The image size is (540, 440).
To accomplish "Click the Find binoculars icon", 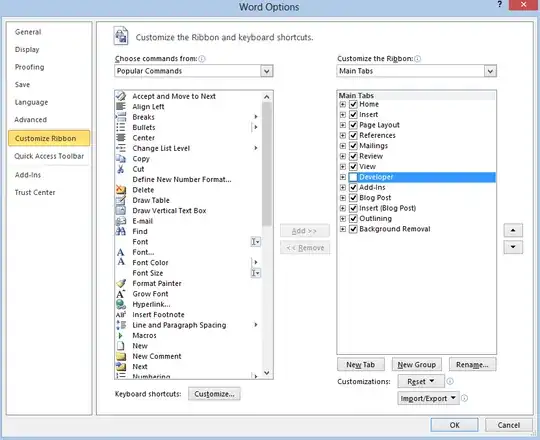I will point(121,231).
